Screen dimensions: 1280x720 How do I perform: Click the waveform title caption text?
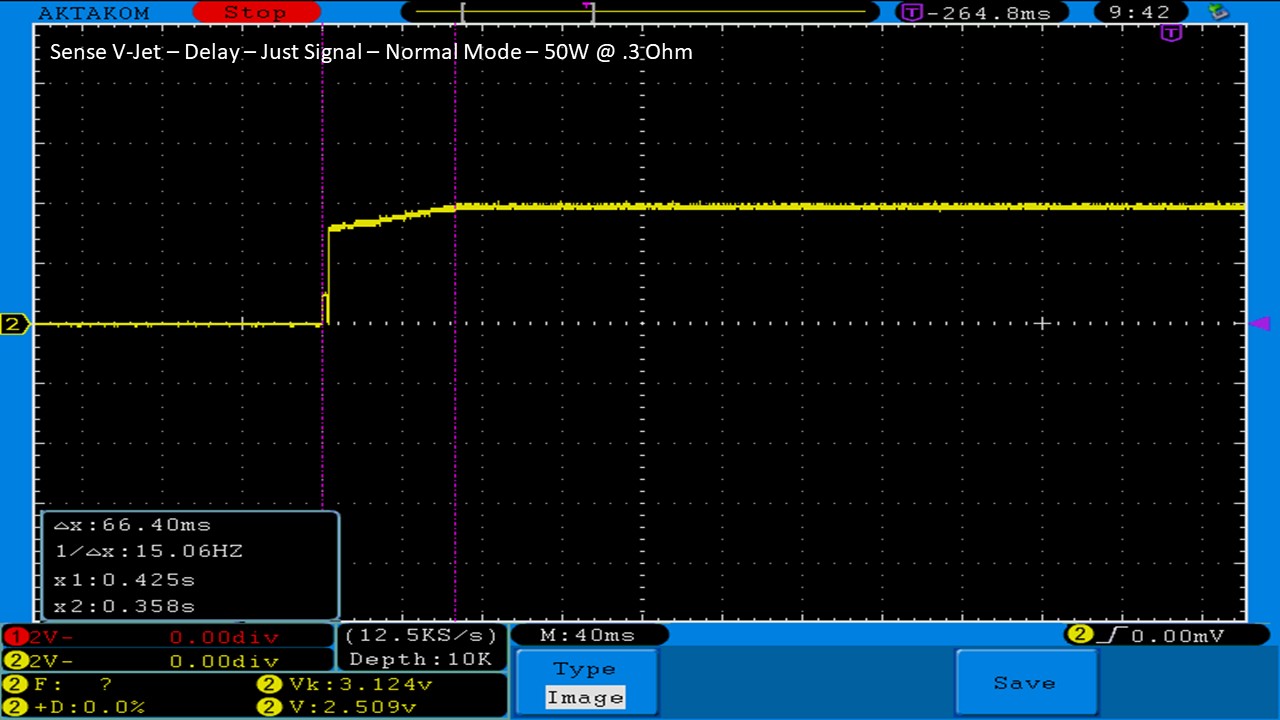371,51
